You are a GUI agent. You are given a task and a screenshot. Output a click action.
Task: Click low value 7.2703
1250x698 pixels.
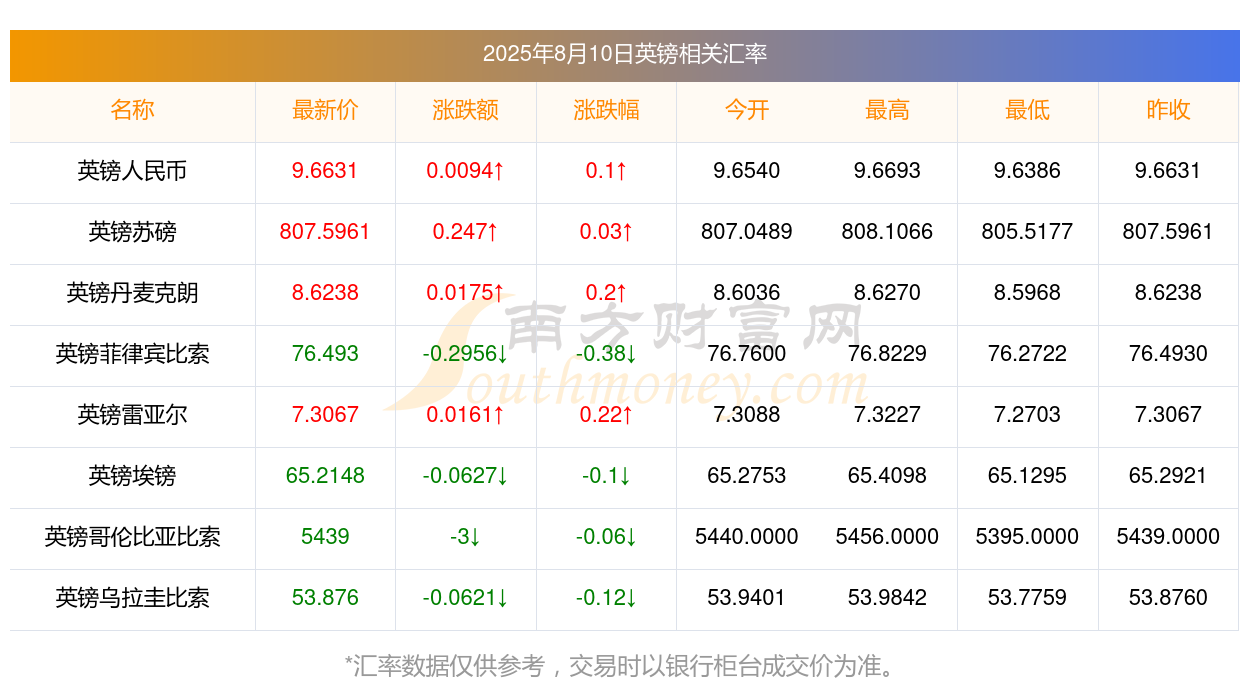point(1028,415)
